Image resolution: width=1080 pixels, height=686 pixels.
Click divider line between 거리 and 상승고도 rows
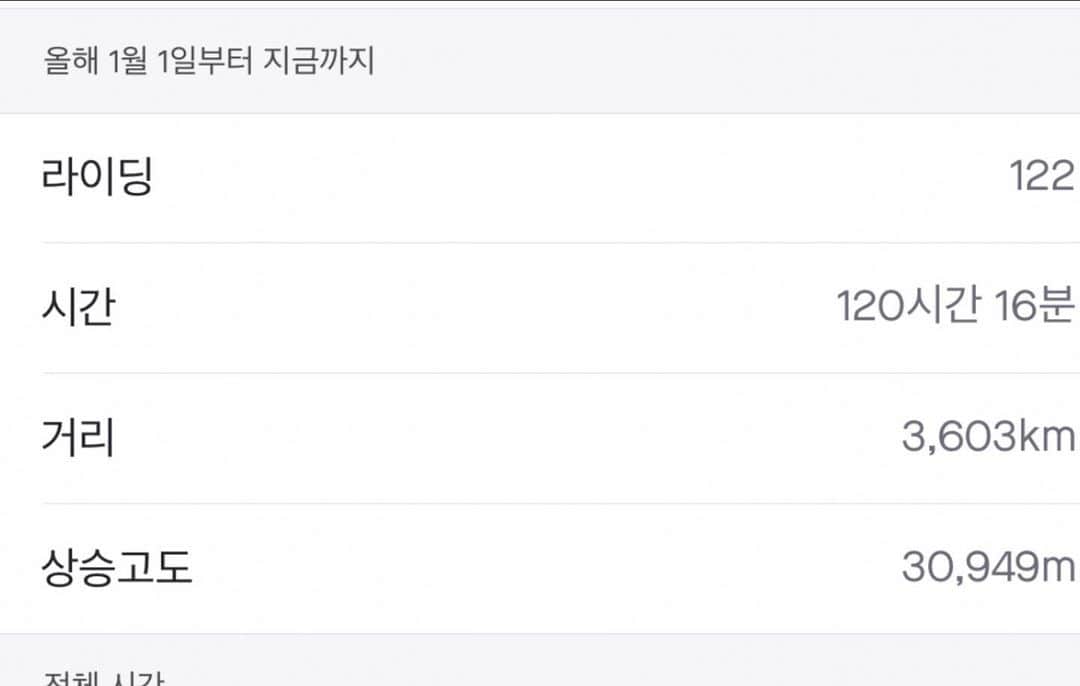(x=561, y=503)
